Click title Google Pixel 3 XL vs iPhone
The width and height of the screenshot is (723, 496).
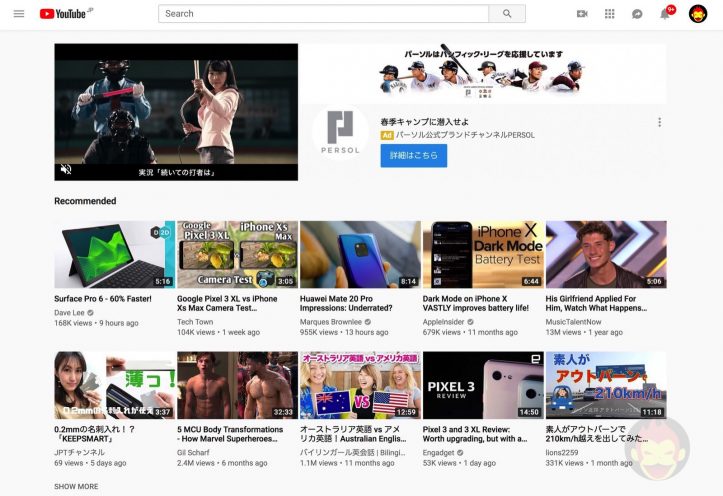click(x=227, y=303)
